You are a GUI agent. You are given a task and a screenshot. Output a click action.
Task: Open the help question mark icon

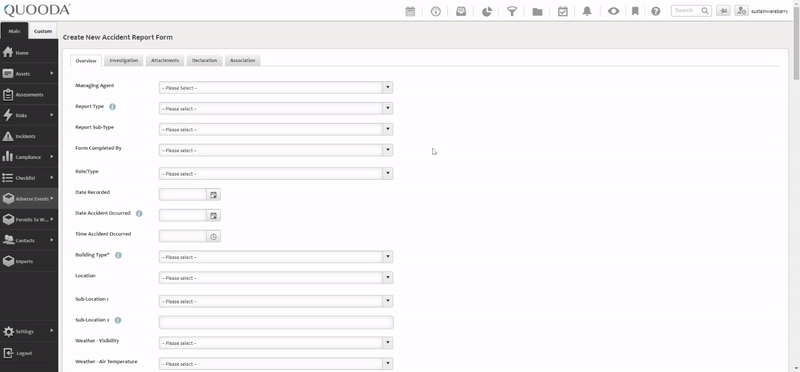[x=656, y=11]
